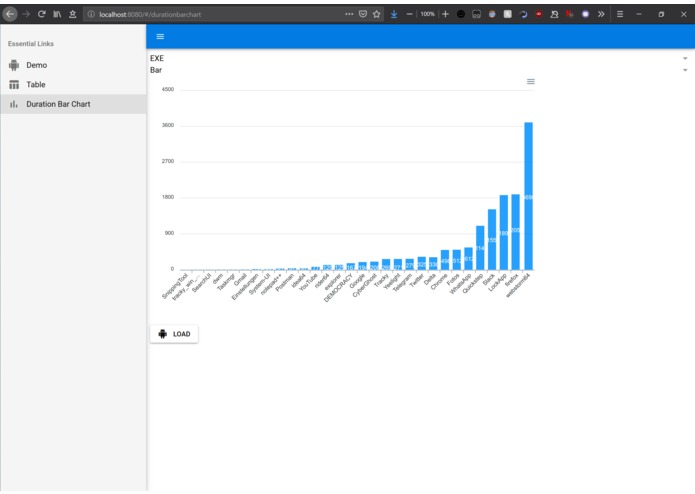Click the Pocket save icon
This screenshot has width=695, height=494.
coord(363,14)
